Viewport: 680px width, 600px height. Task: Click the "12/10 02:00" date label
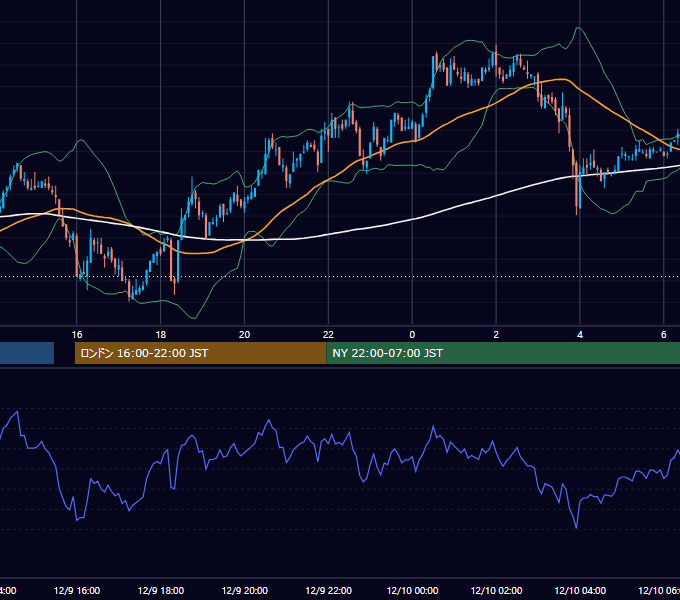point(496,590)
